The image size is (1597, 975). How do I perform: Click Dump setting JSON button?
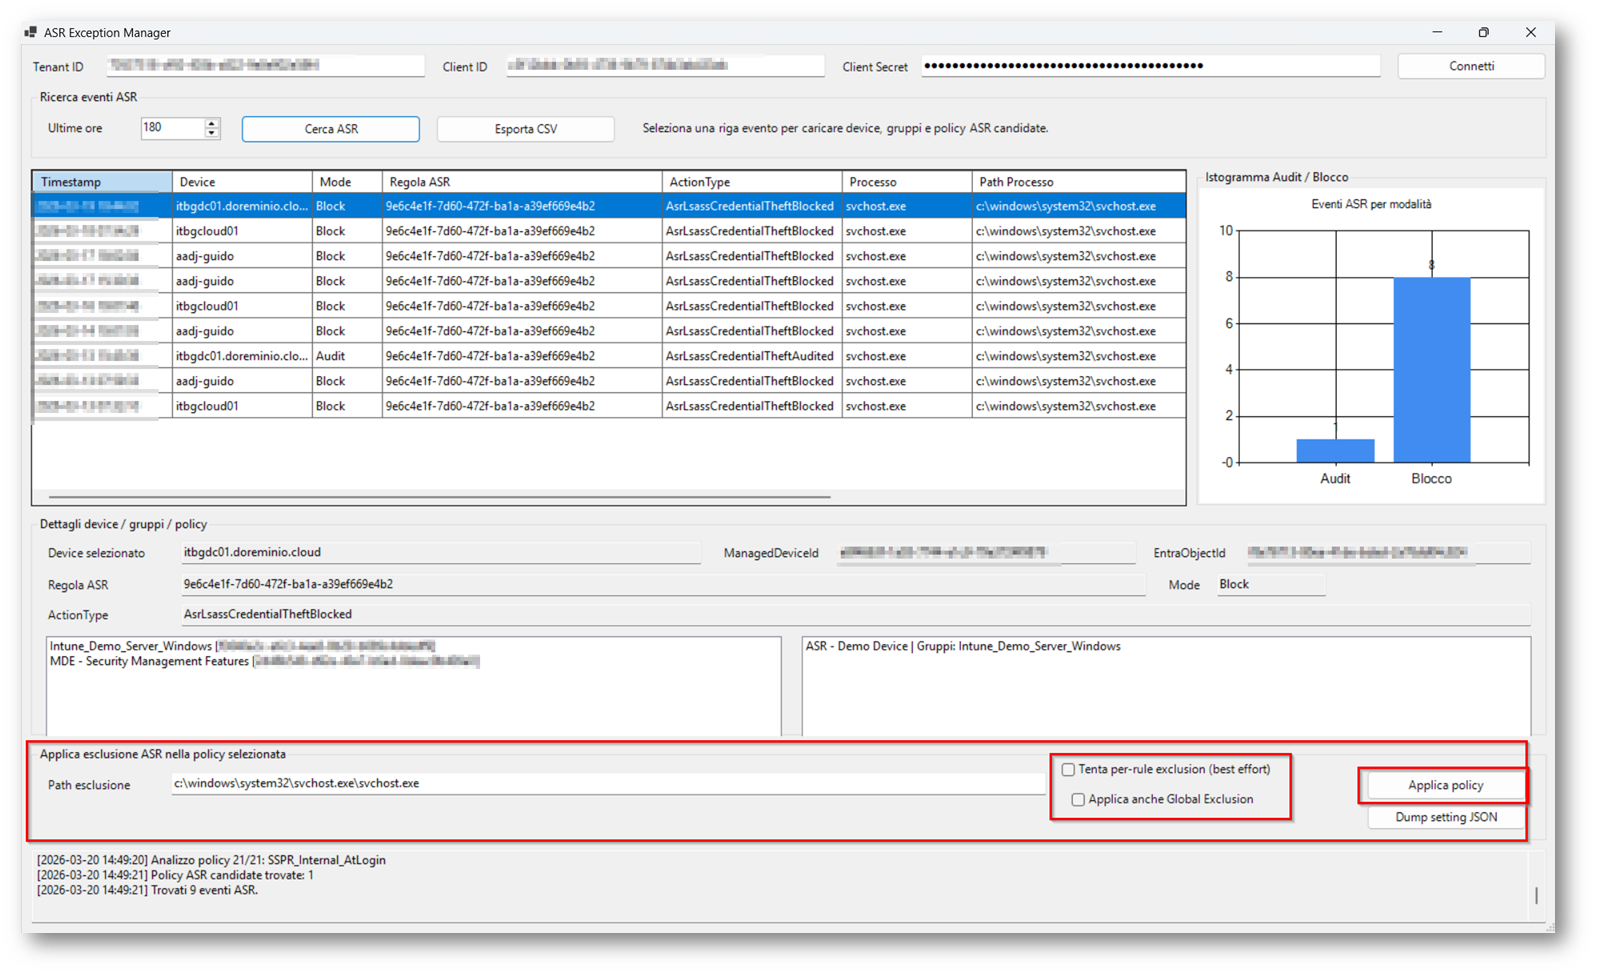pyautogui.click(x=1445, y=817)
